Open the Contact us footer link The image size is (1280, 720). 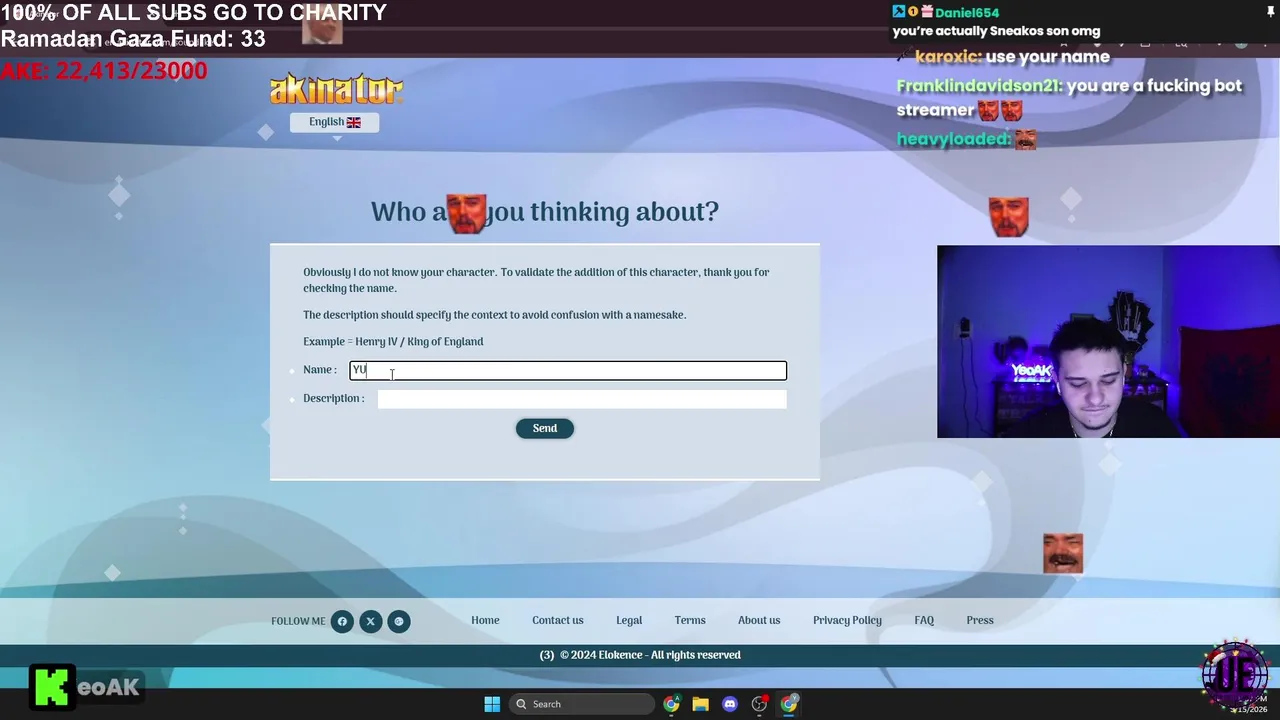click(557, 620)
